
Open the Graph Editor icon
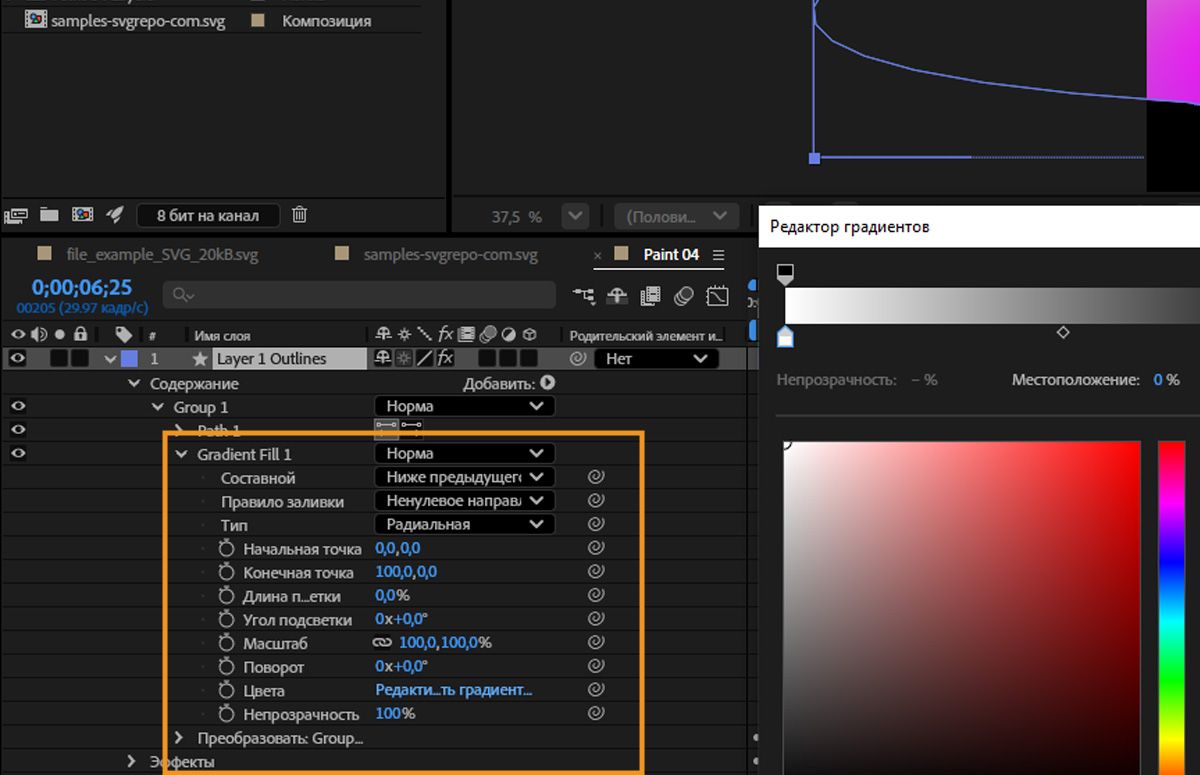(x=717, y=295)
